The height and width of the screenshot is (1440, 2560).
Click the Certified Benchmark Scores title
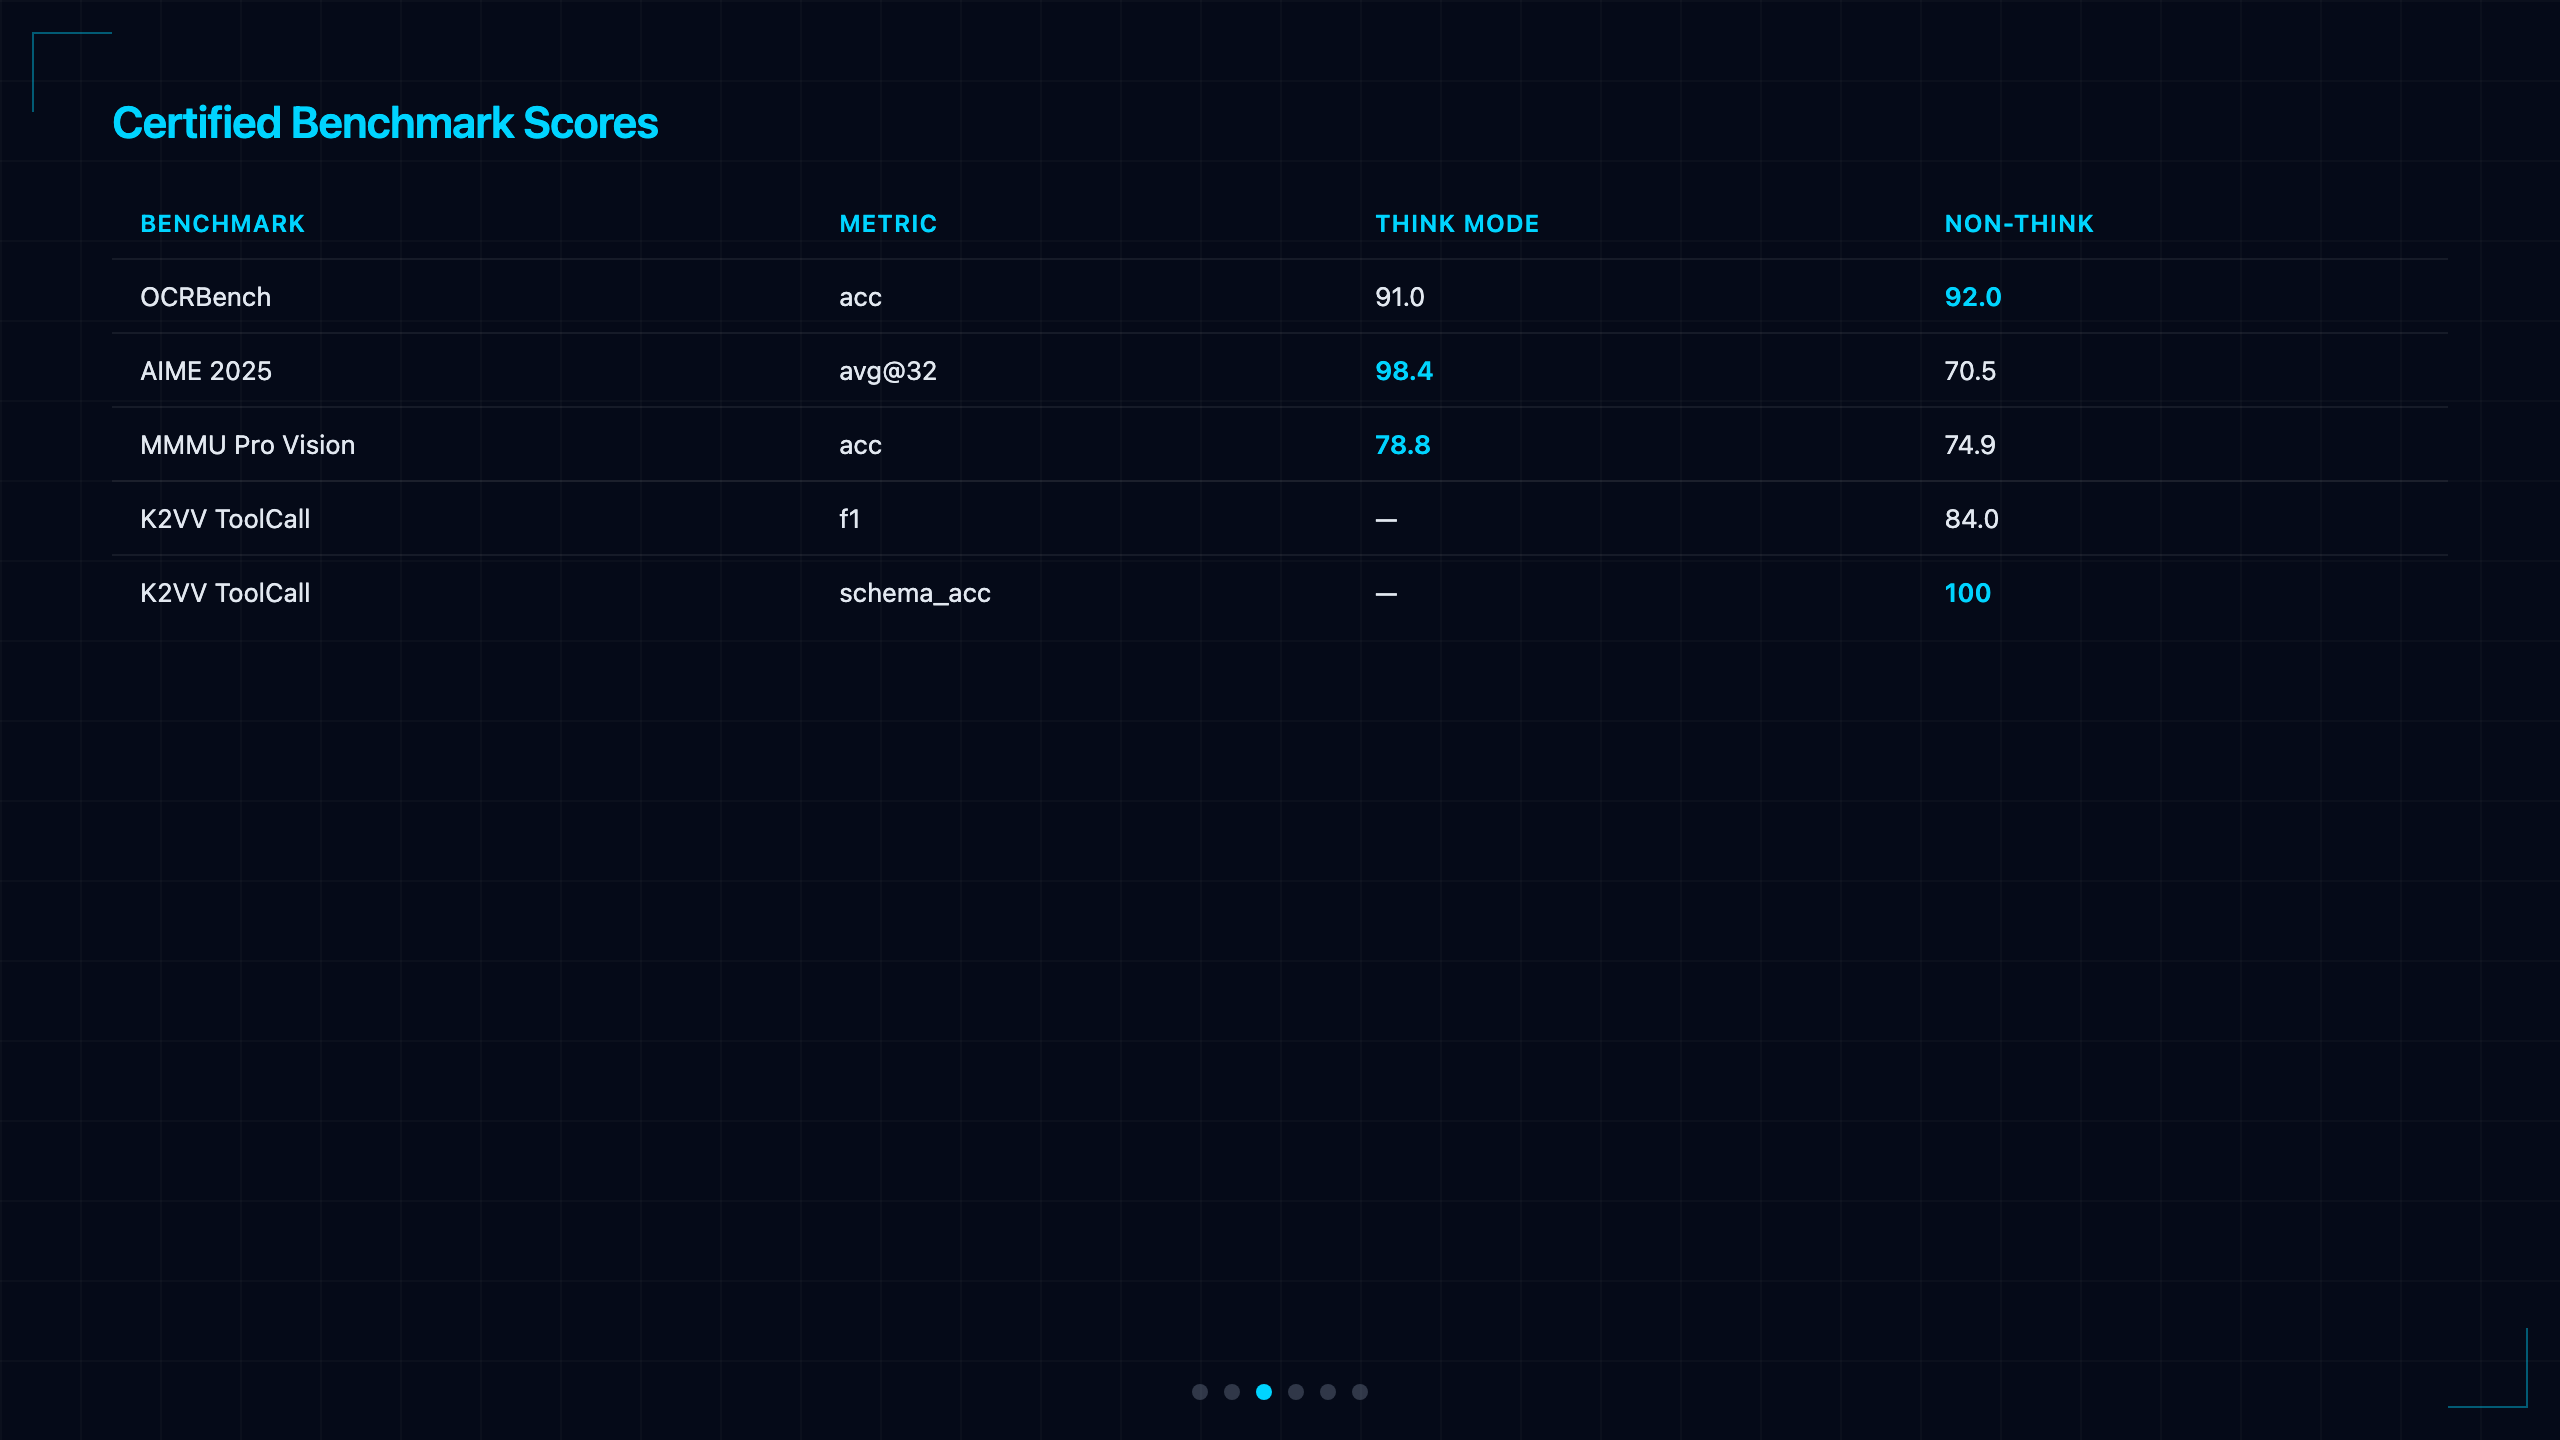[x=385, y=123]
